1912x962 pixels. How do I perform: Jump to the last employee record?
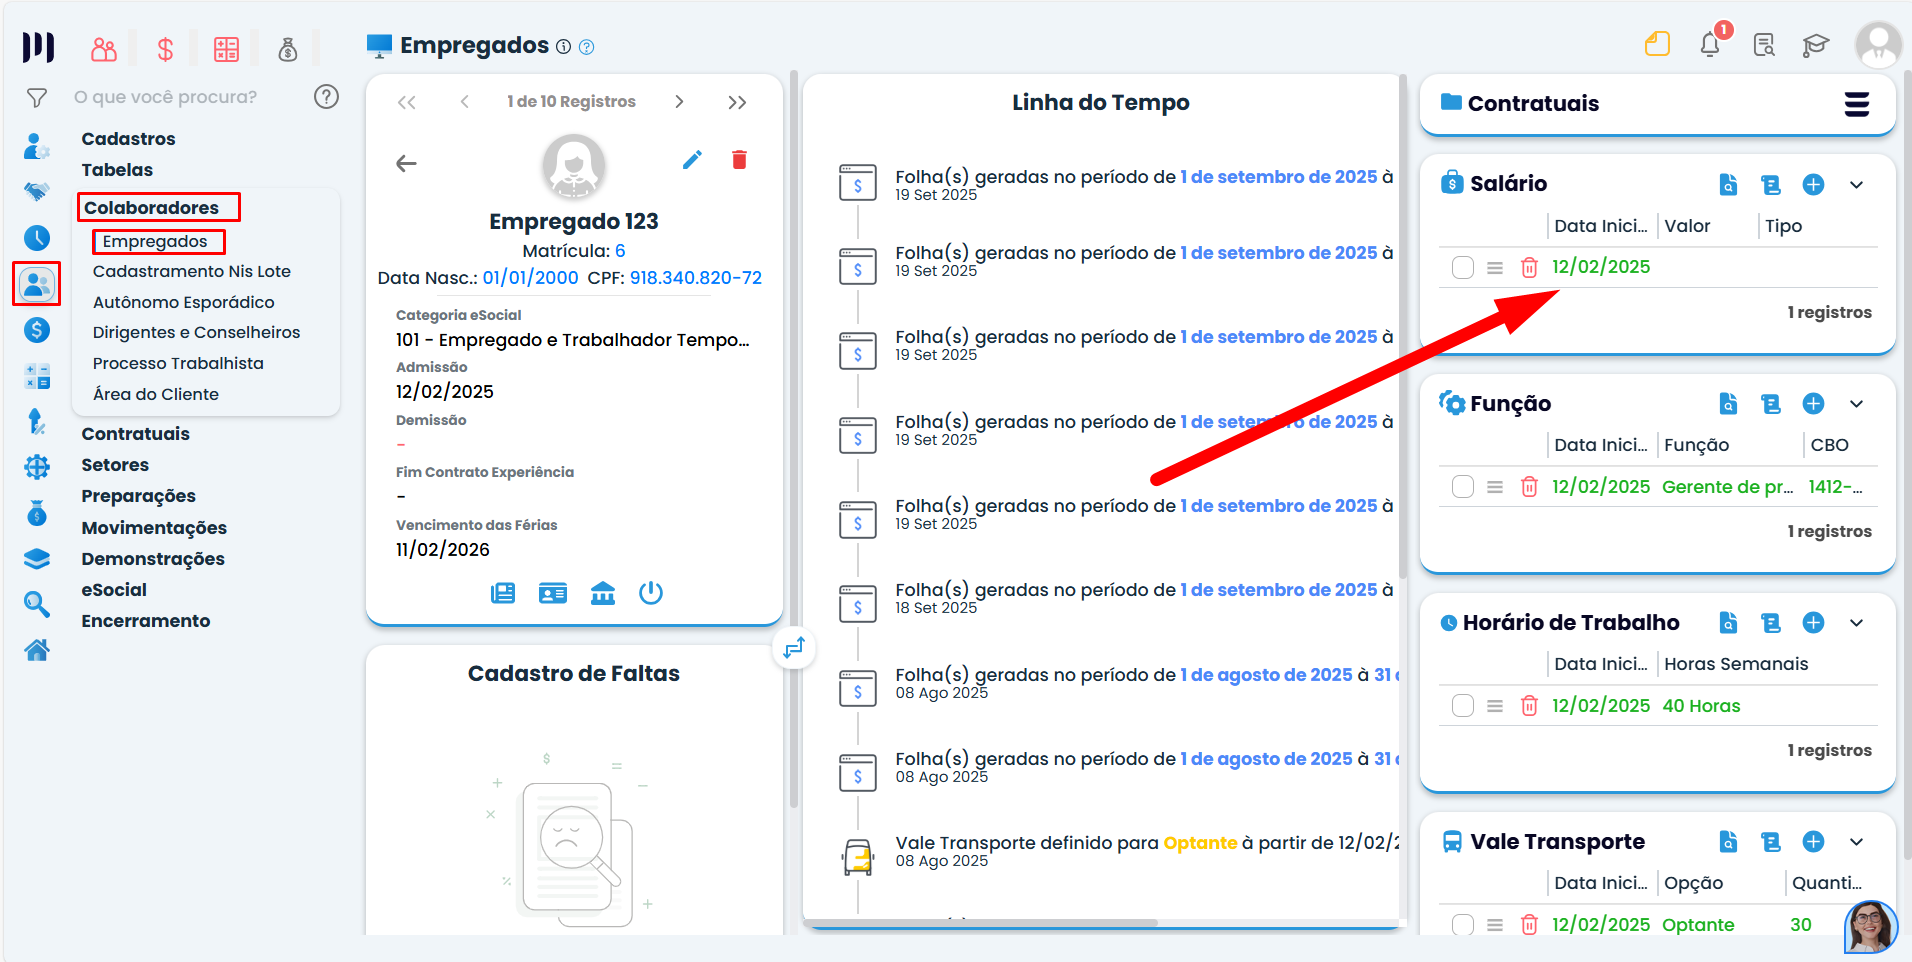(x=737, y=102)
